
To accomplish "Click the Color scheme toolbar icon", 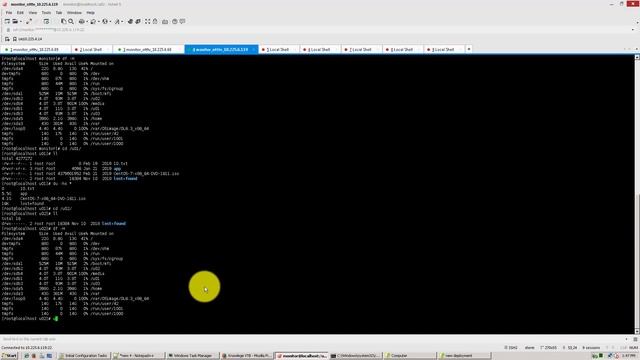I will click(x=93, y=21).
